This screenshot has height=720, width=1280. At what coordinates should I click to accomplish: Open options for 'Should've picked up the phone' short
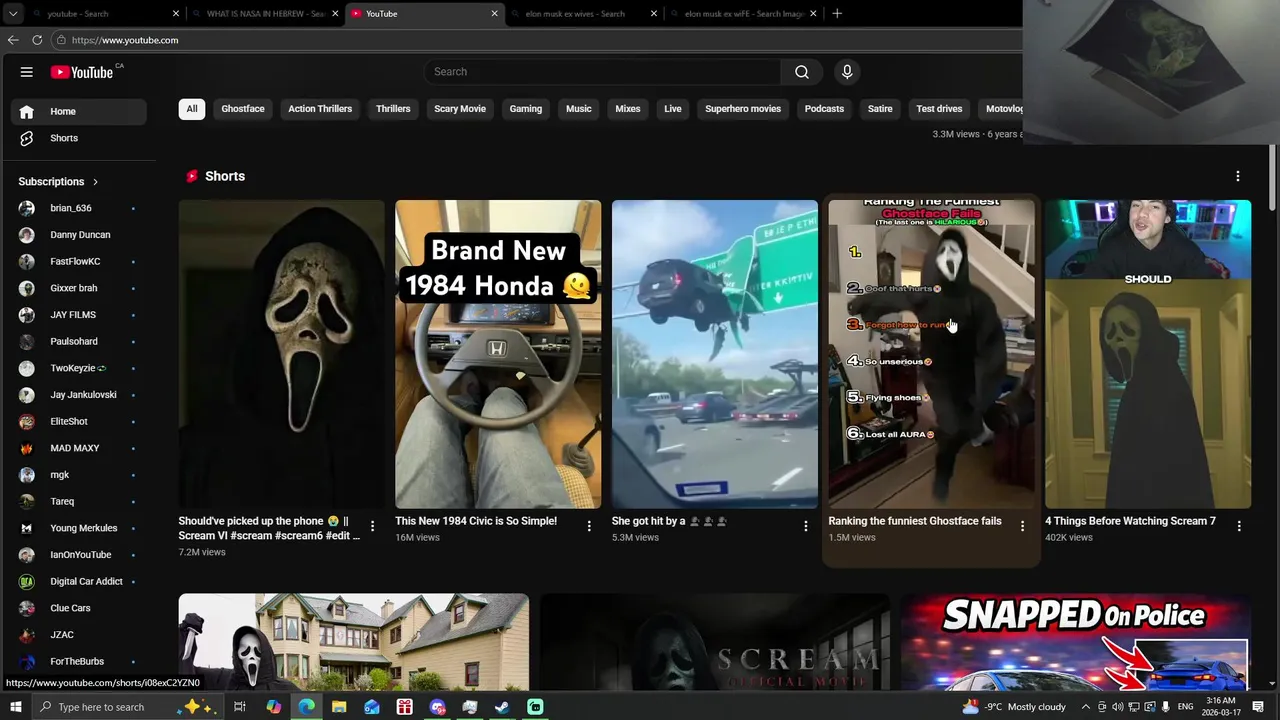tap(373, 526)
